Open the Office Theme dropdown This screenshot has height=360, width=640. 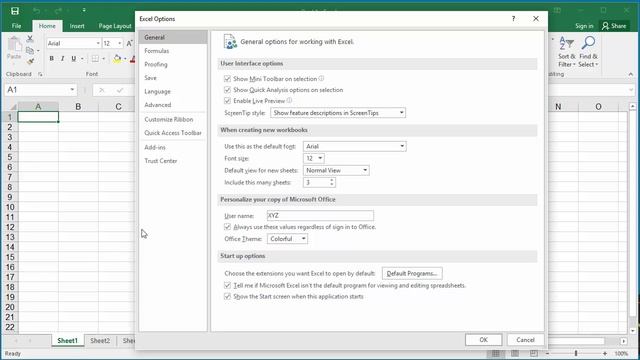287,239
